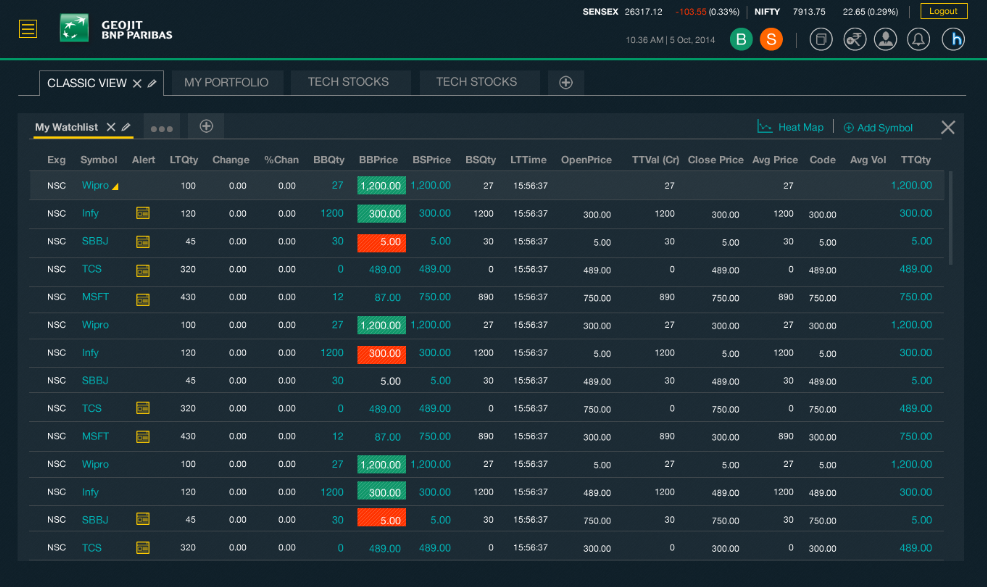Expand the triangle marker next to first Wipro

115,187
